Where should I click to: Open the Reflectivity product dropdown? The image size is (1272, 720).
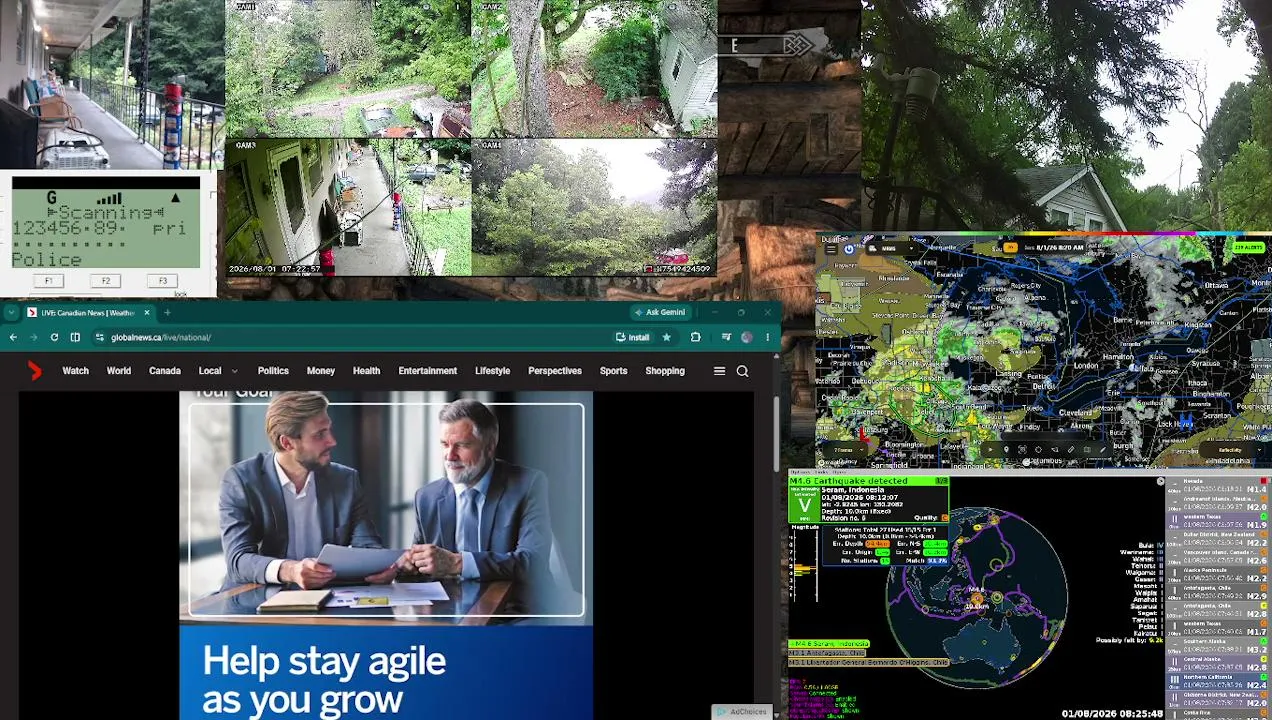[1233, 450]
